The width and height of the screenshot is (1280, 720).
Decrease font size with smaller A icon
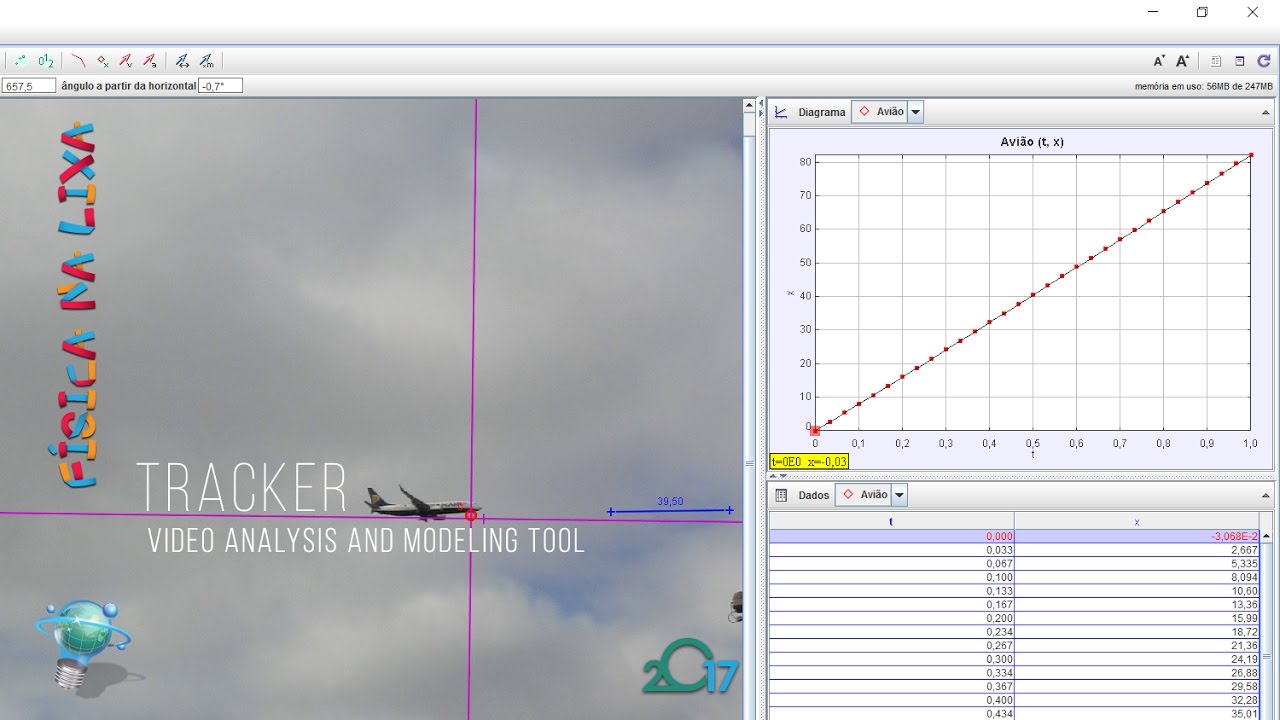pos(1159,61)
